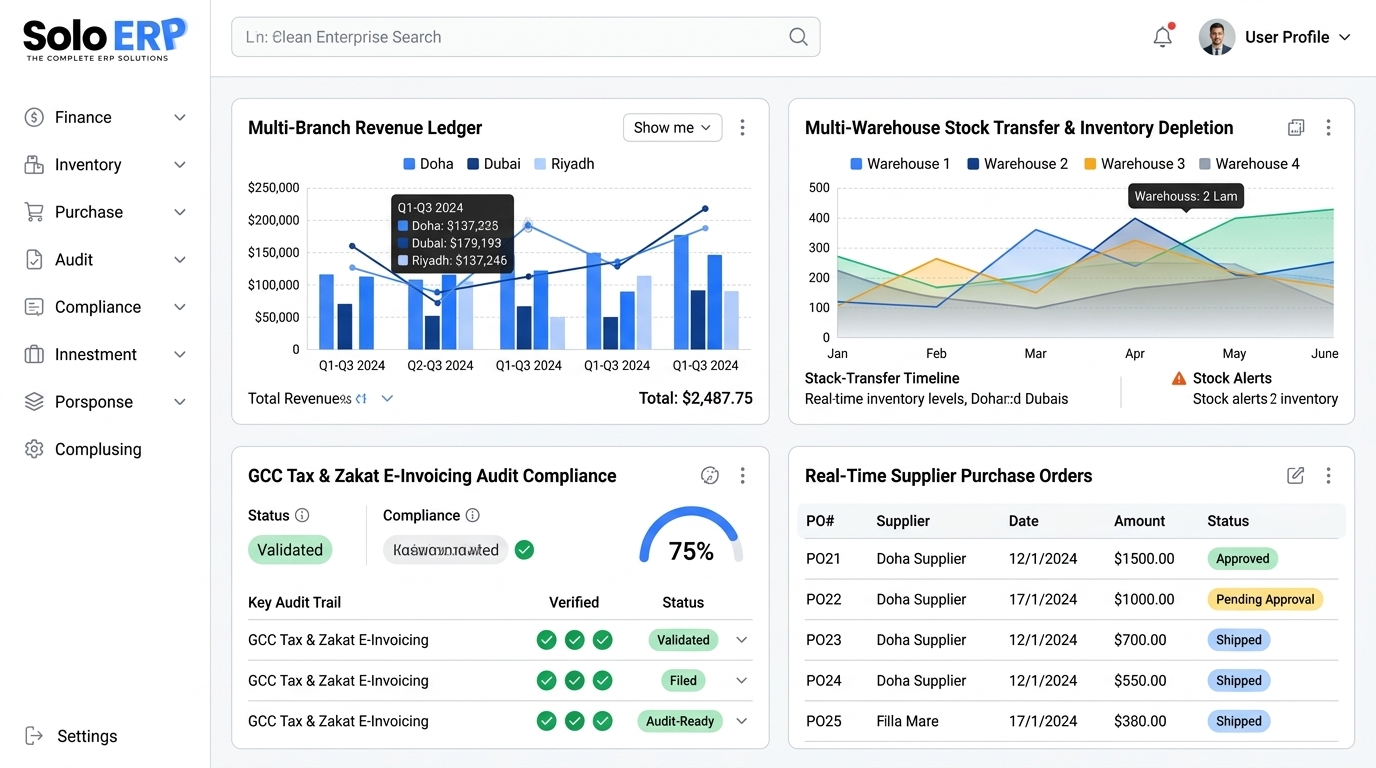Click the Approved badge for PO21
The width and height of the screenshot is (1376, 768).
(x=1243, y=559)
